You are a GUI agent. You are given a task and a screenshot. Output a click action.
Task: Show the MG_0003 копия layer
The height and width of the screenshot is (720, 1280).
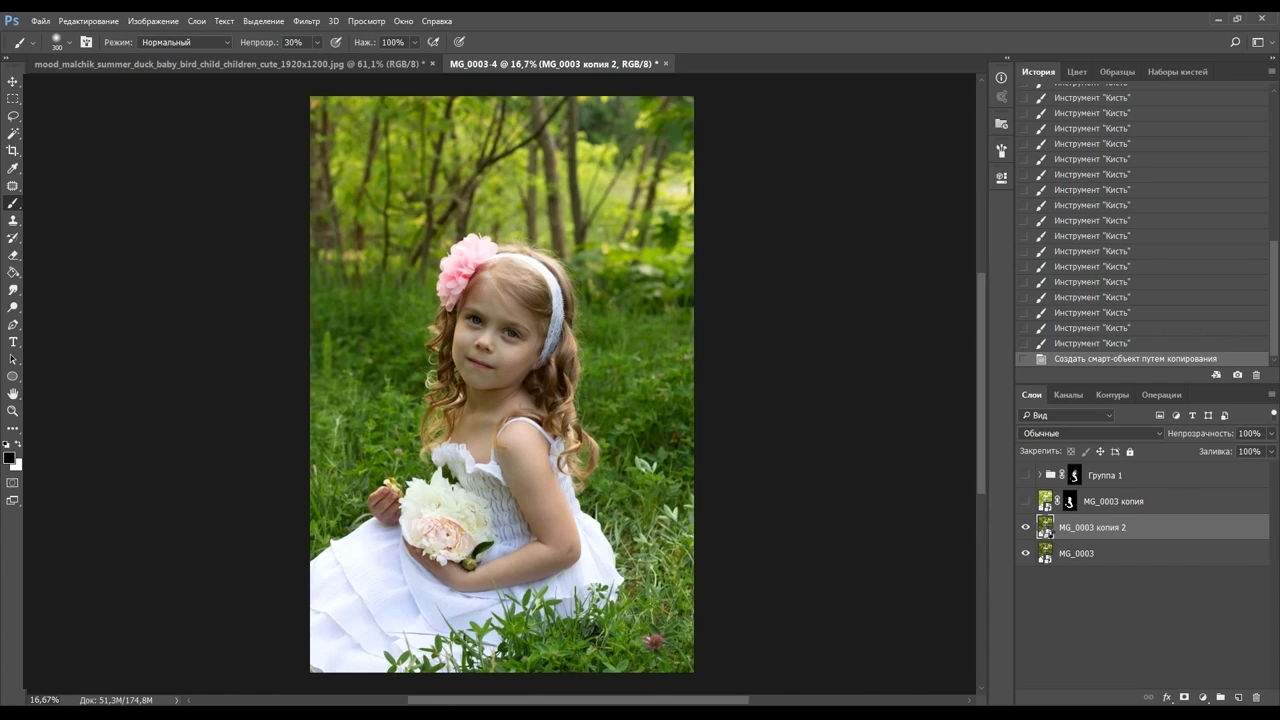tap(1025, 501)
